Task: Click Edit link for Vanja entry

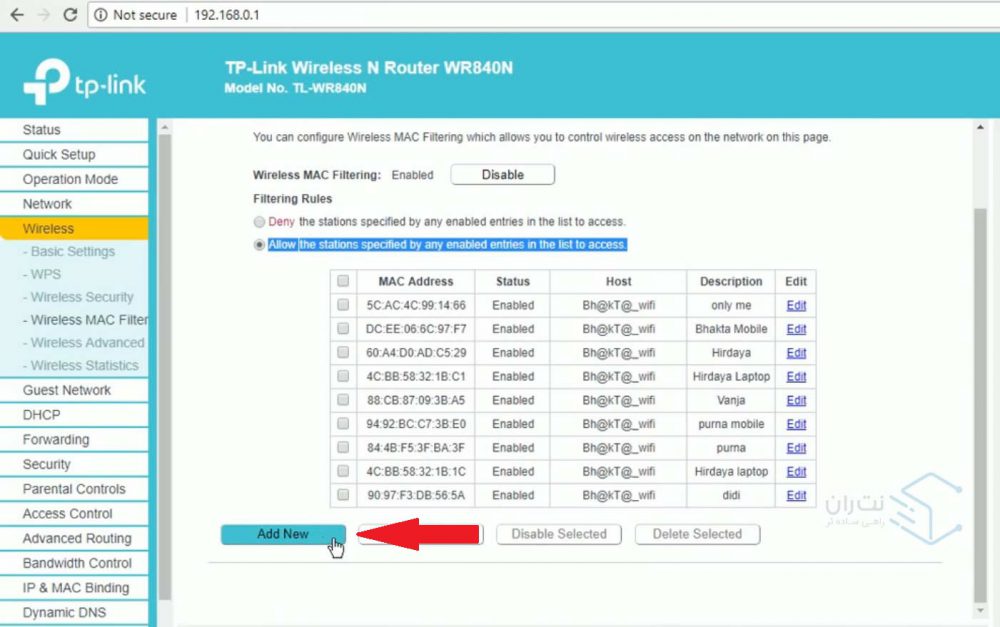Action: [796, 400]
